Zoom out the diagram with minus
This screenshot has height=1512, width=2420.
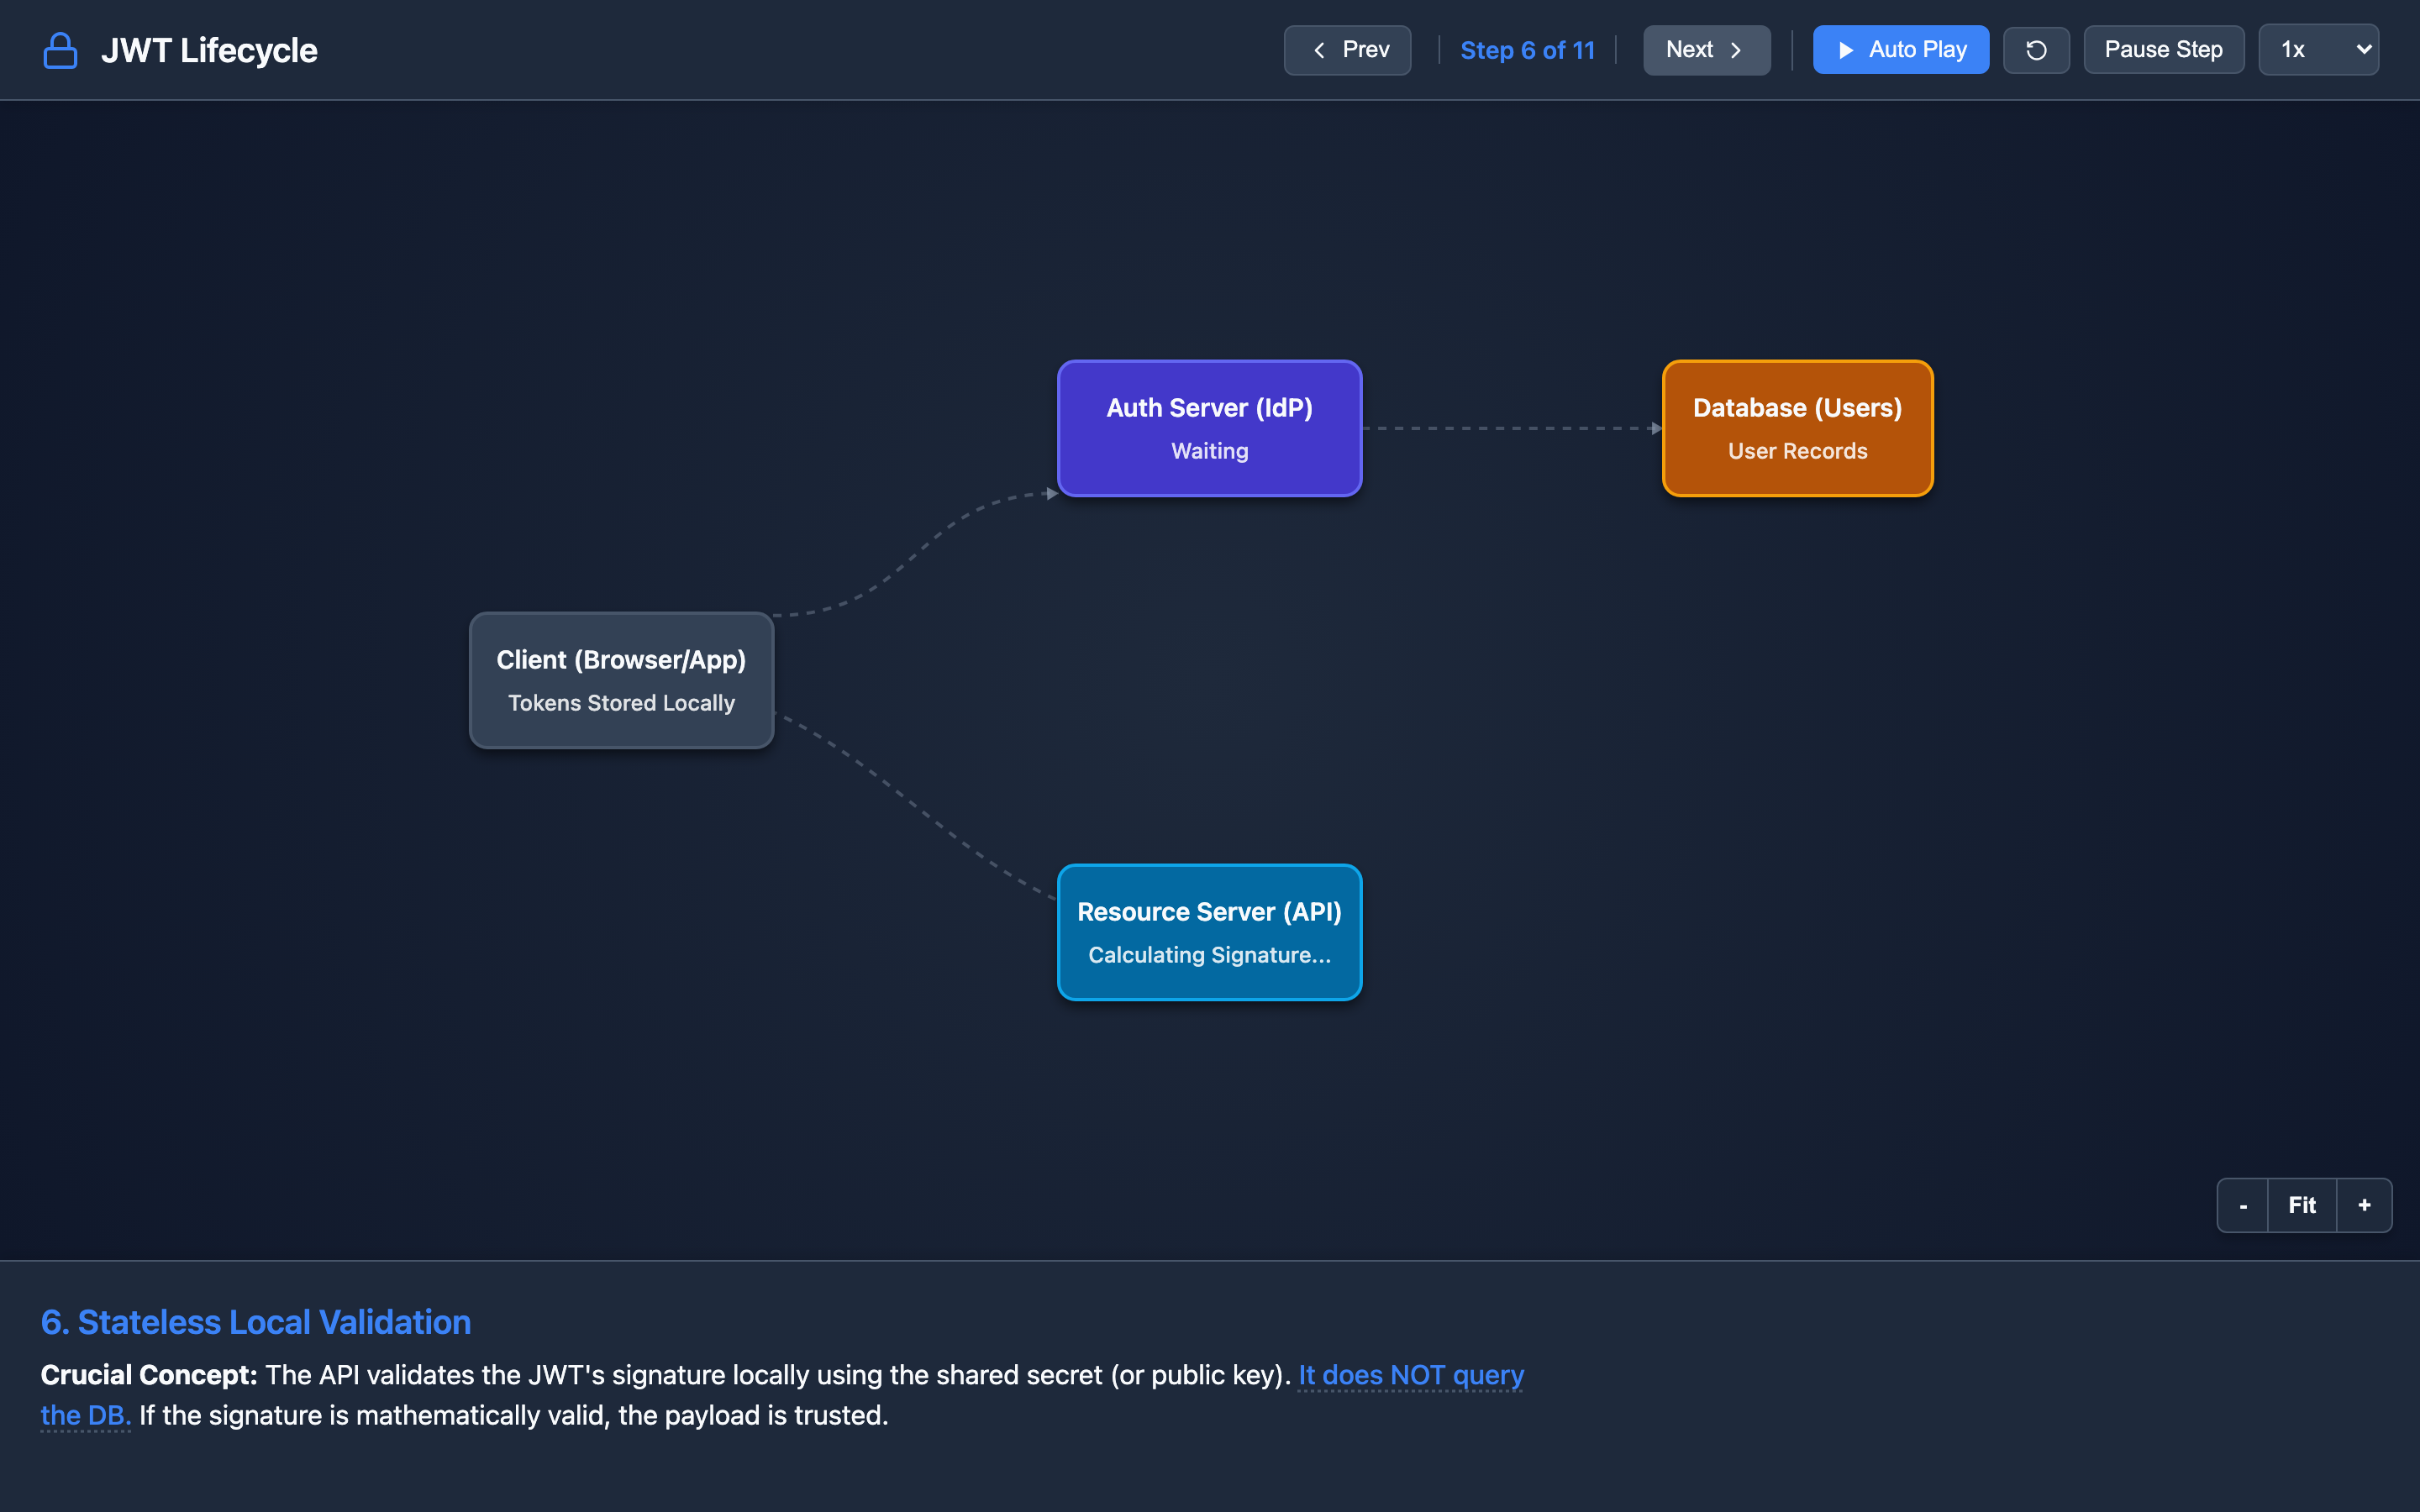tap(2243, 1205)
